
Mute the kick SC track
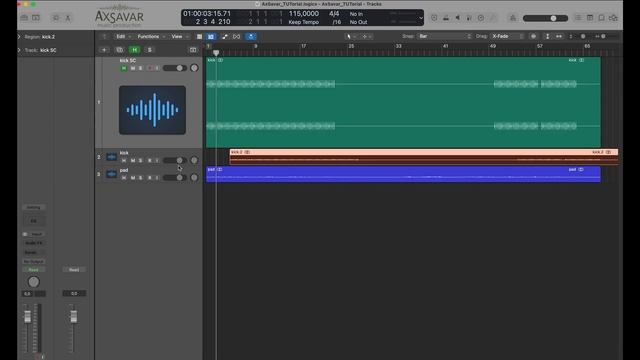[x=133, y=68]
